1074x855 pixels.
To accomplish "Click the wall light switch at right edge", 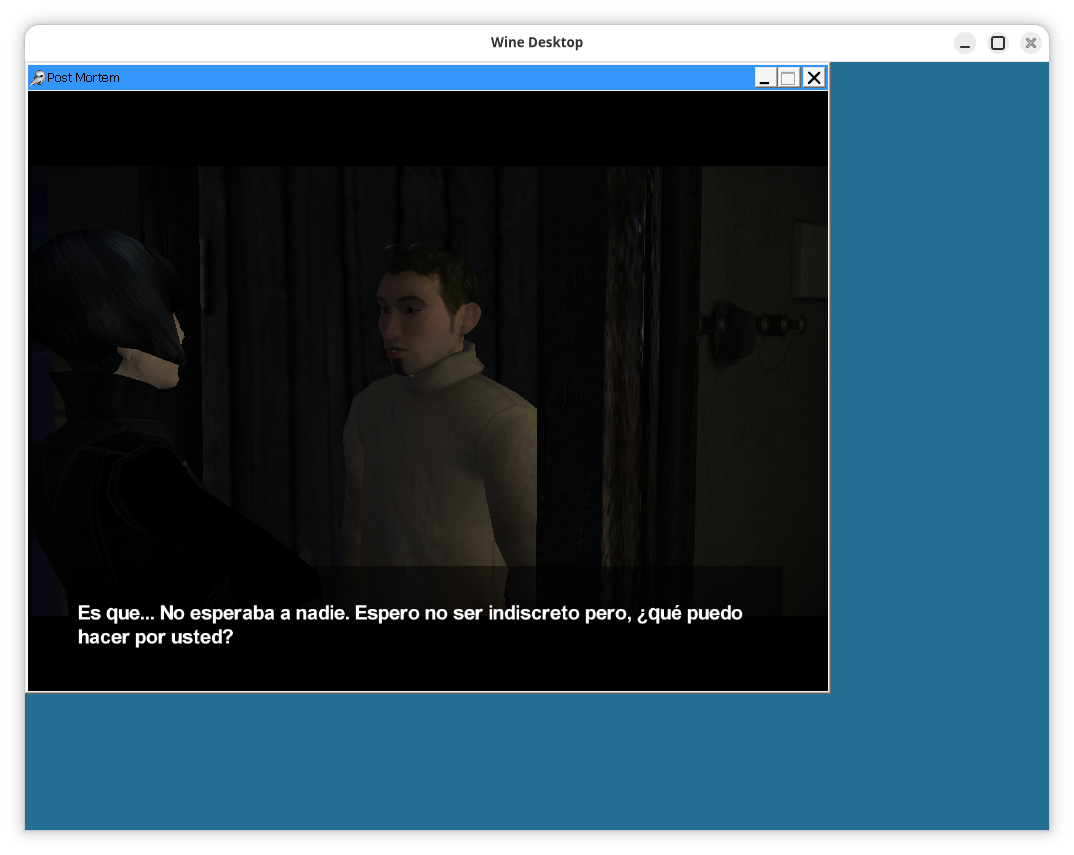I will [x=809, y=260].
